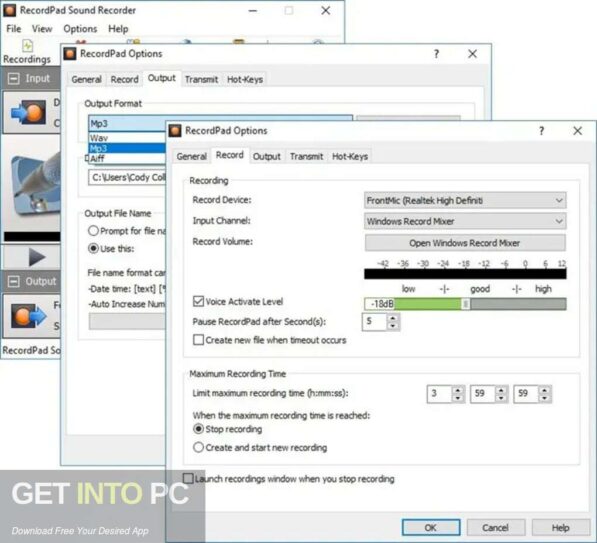
Task: Select Record tab in back dialog
Action: [125, 80]
